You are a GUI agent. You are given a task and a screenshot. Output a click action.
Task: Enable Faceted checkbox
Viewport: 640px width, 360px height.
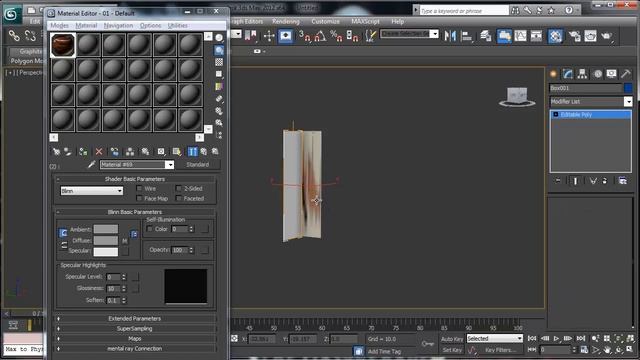coord(179,198)
